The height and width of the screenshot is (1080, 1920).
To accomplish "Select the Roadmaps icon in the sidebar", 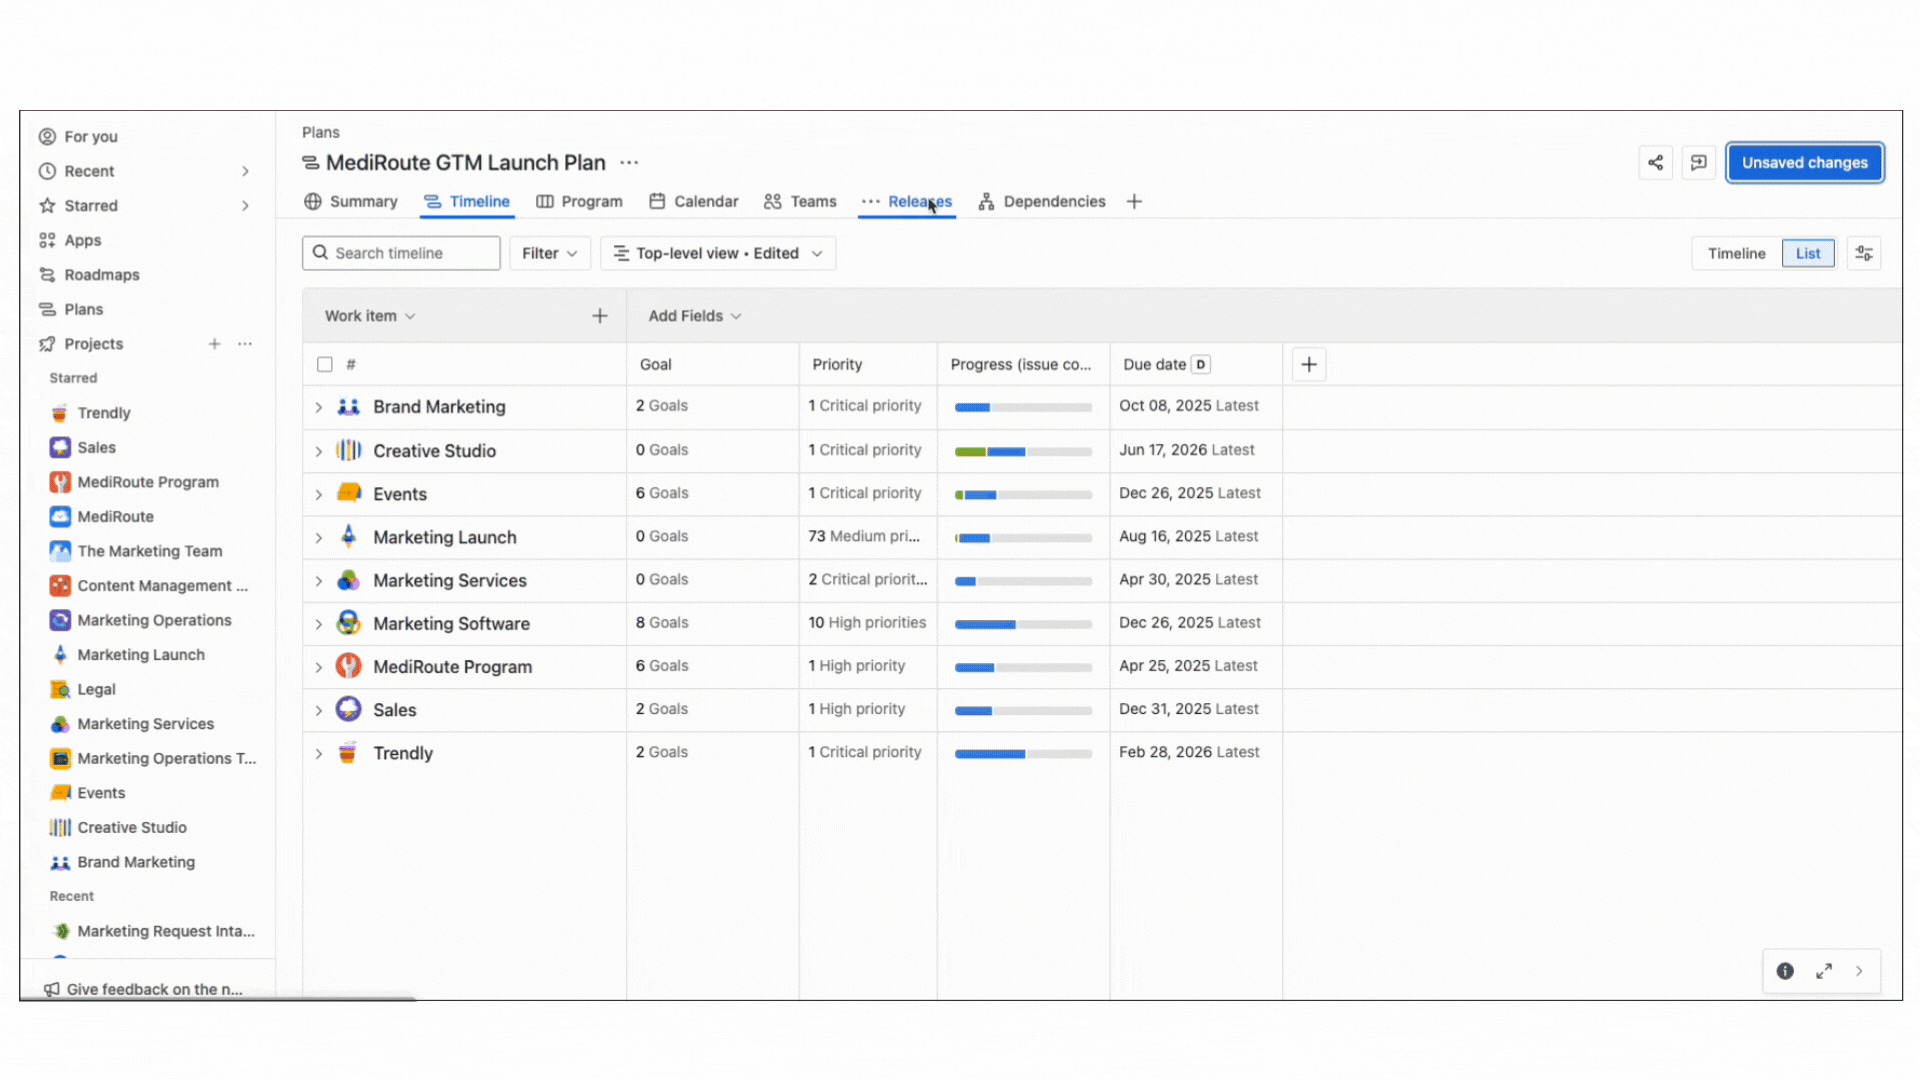I will (x=48, y=274).
